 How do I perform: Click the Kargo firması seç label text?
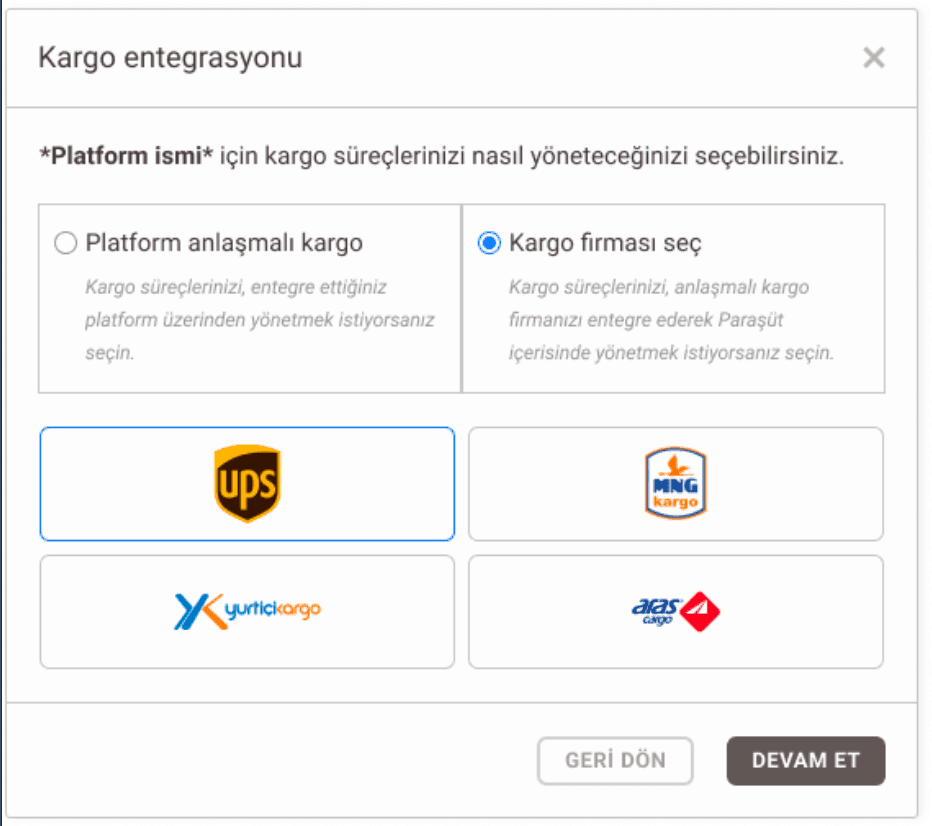tap(605, 243)
